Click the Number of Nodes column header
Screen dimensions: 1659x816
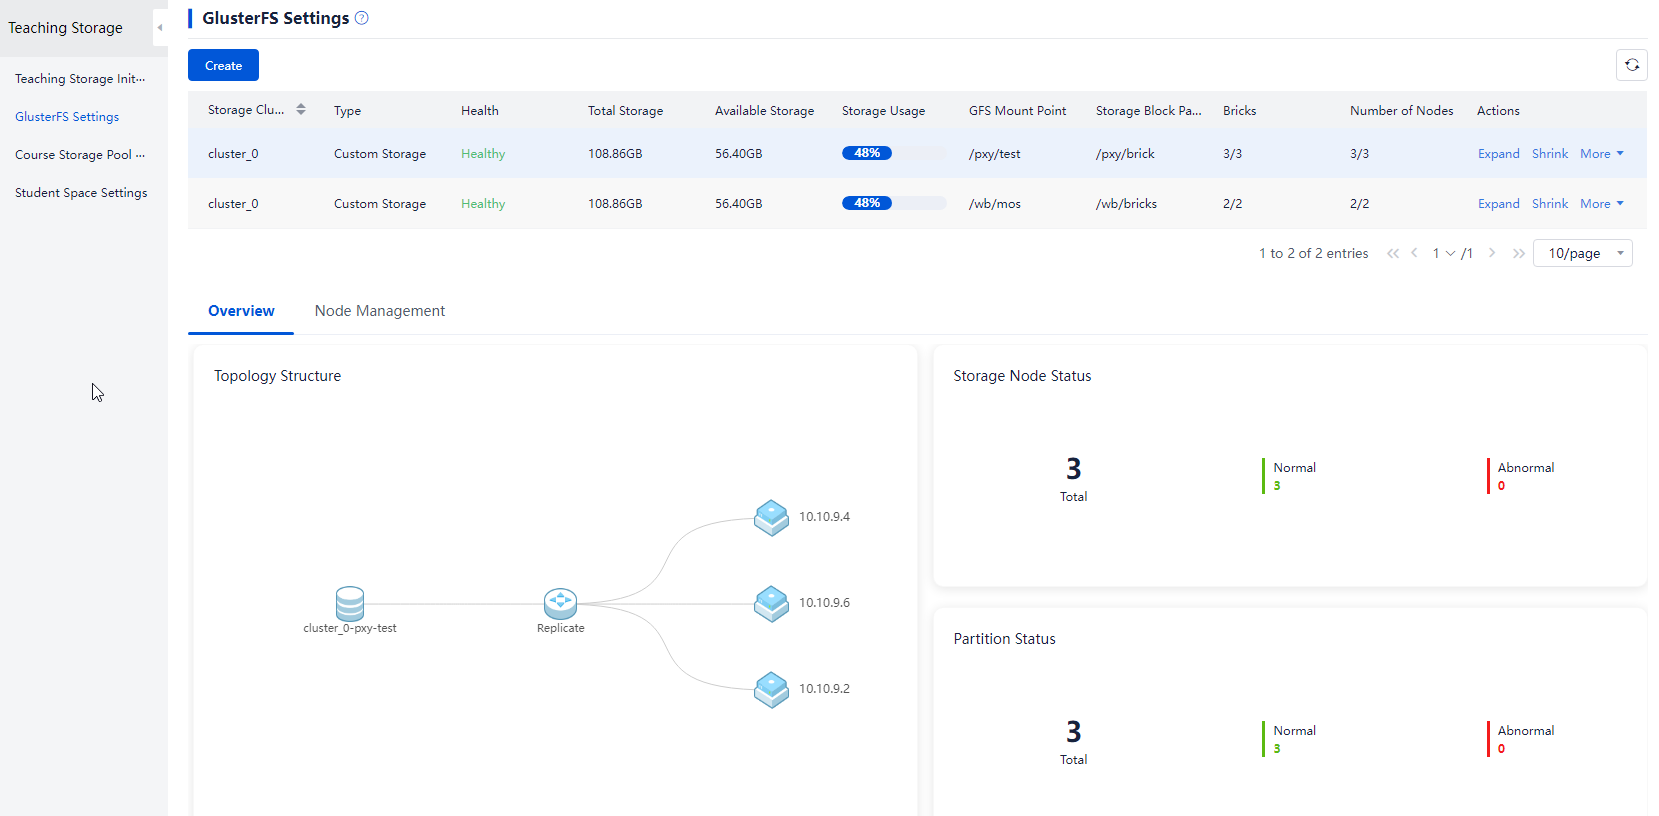[1402, 111]
